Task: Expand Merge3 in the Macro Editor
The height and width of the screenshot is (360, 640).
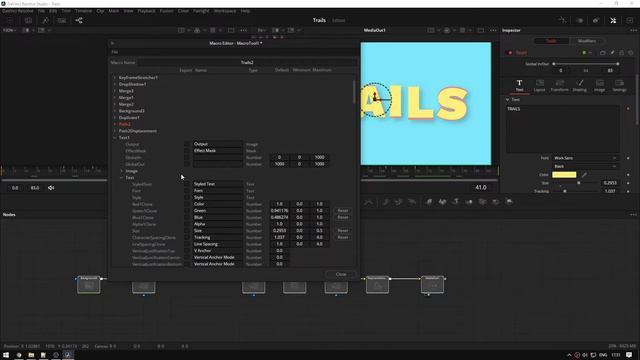Action: [x=115, y=91]
